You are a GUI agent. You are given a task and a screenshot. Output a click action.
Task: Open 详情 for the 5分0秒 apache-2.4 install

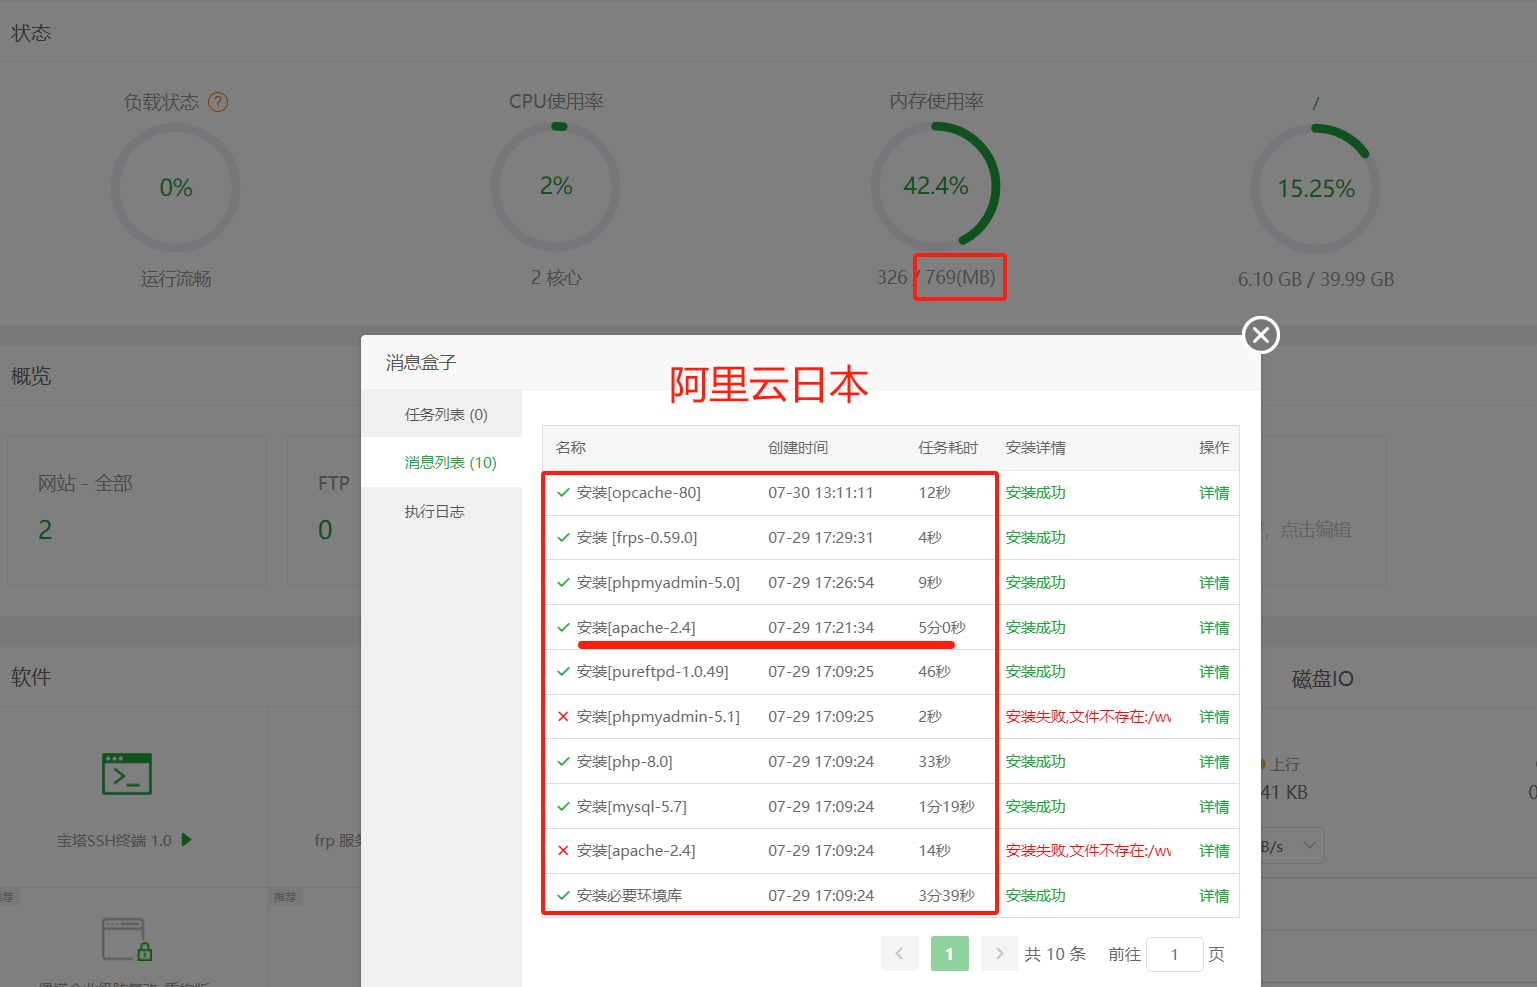[x=1214, y=628]
